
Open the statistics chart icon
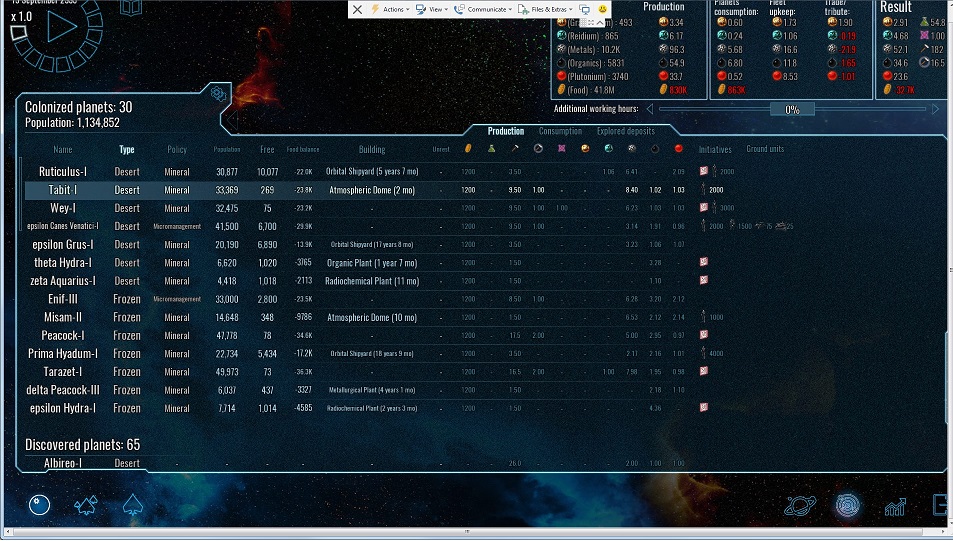895,506
